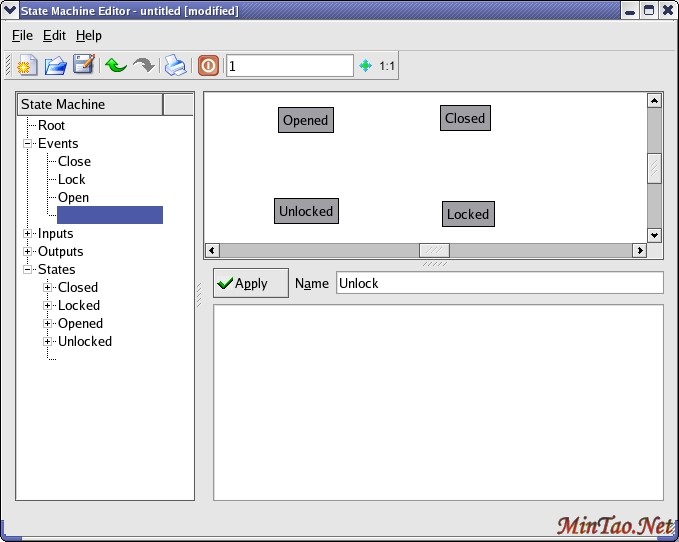Expand the Closed state node
The height and width of the screenshot is (542, 679).
point(48,288)
